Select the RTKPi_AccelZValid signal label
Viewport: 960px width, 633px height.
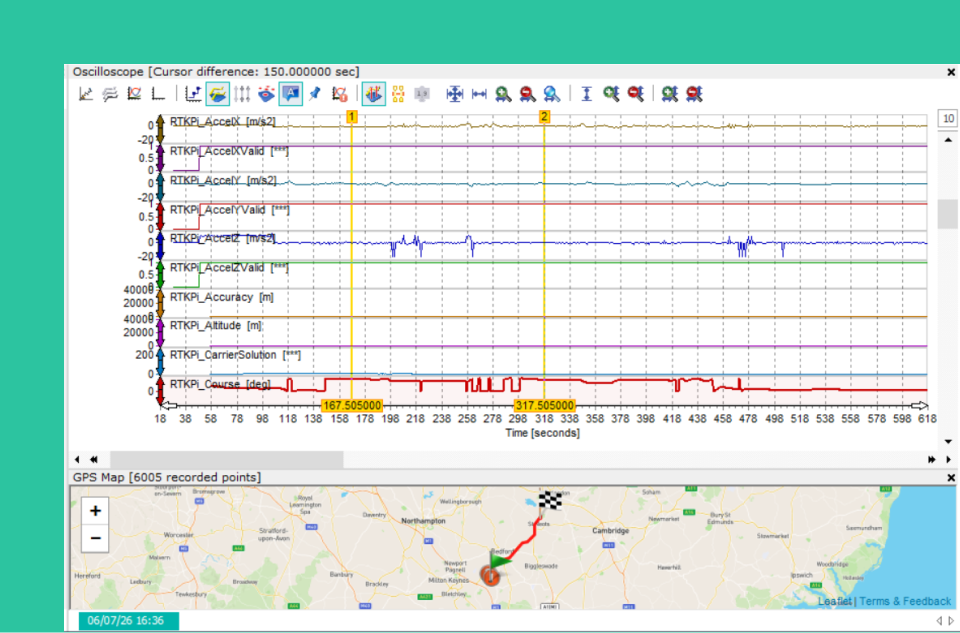tap(229, 268)
